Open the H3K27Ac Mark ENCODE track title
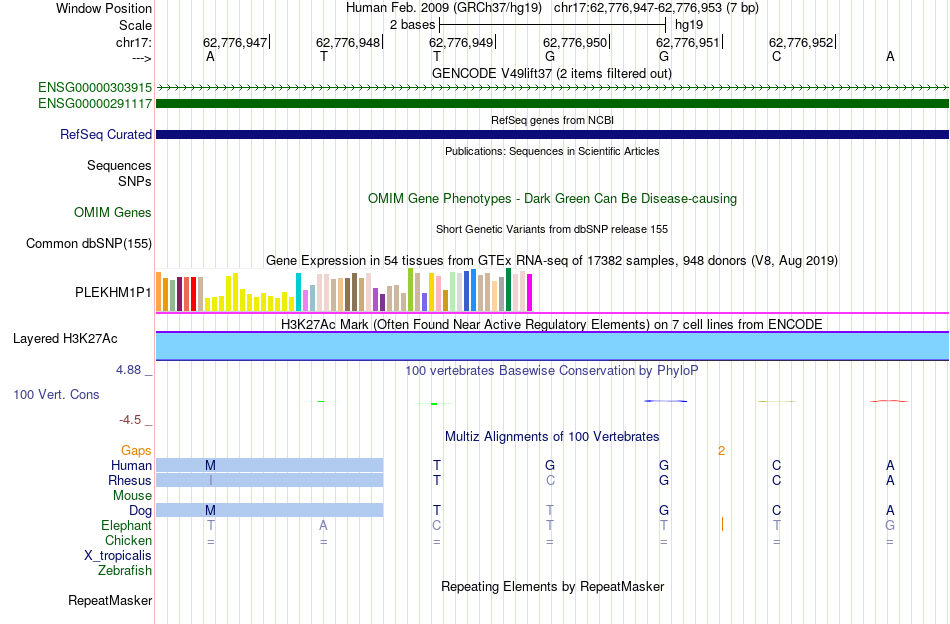The width and height of the screenshot is (950, 624). click(552, 324)
